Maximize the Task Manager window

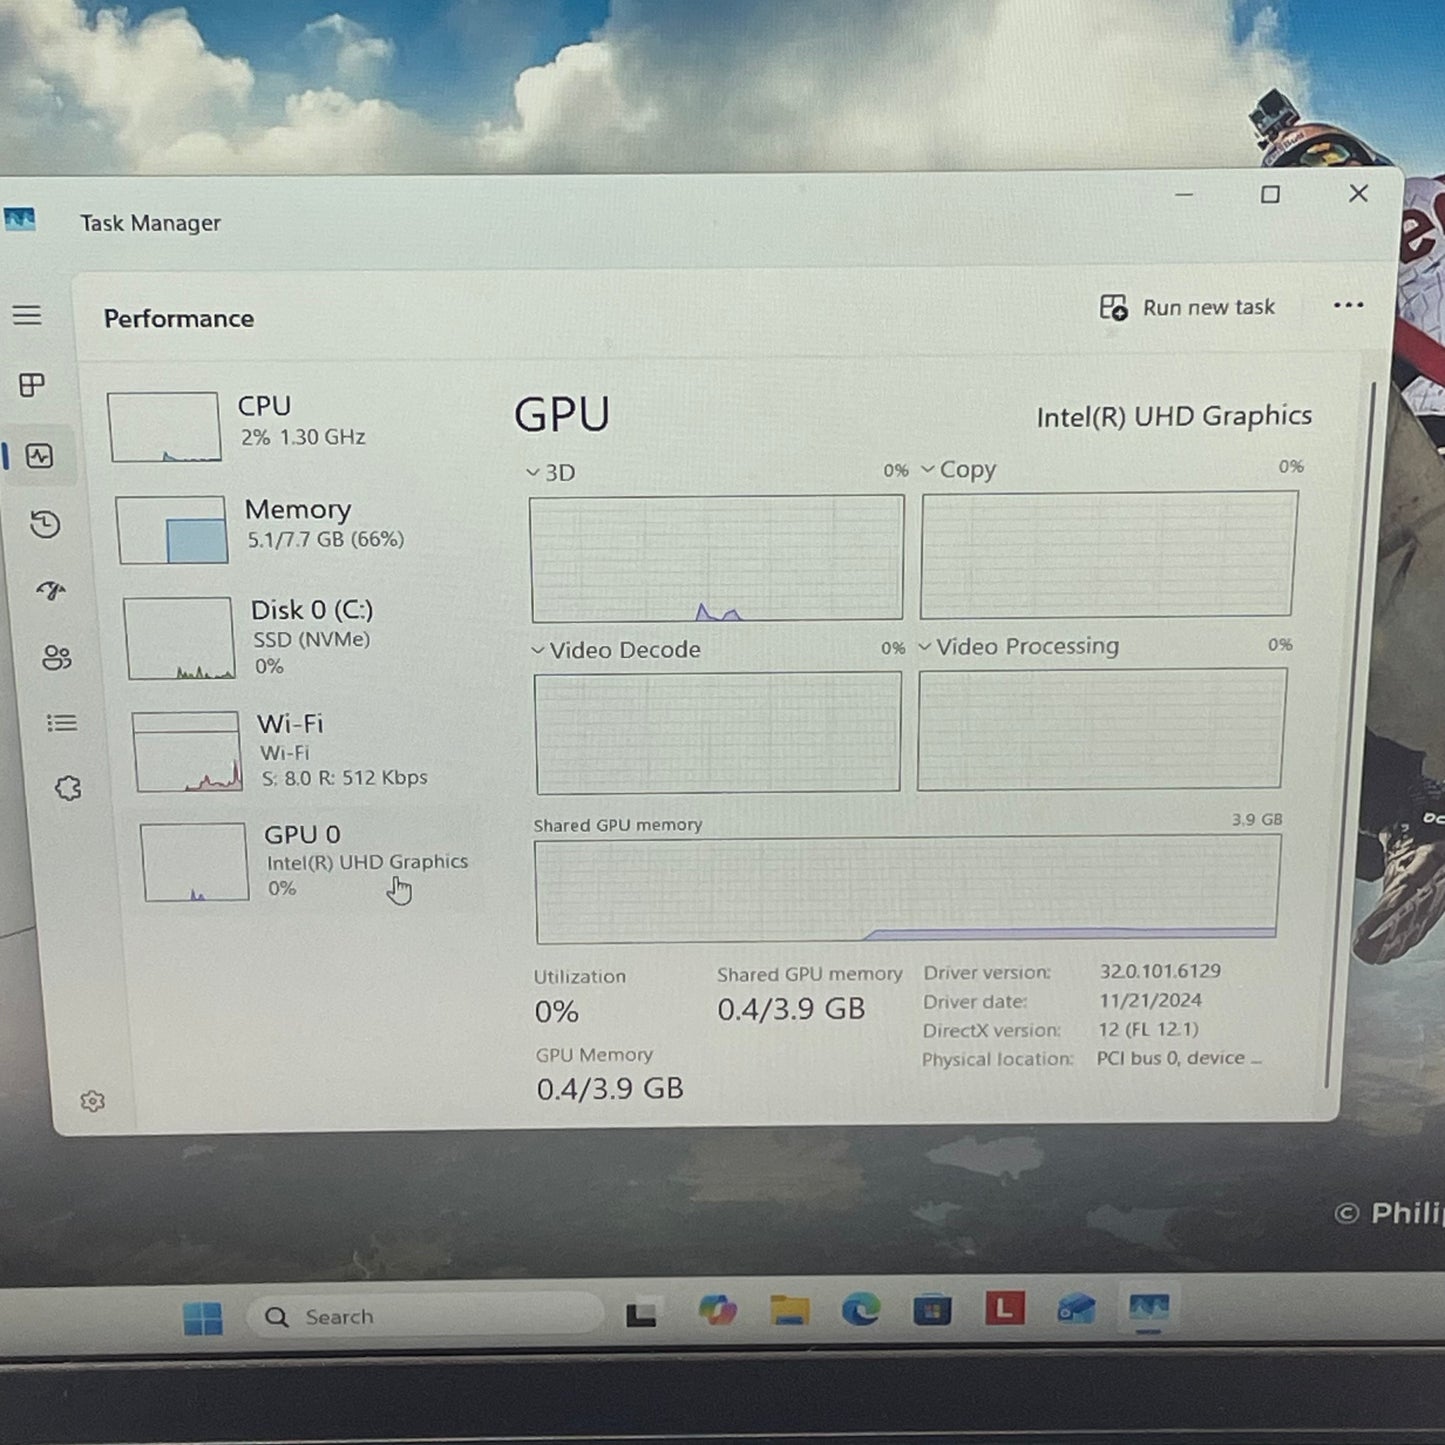(1270, 194)
